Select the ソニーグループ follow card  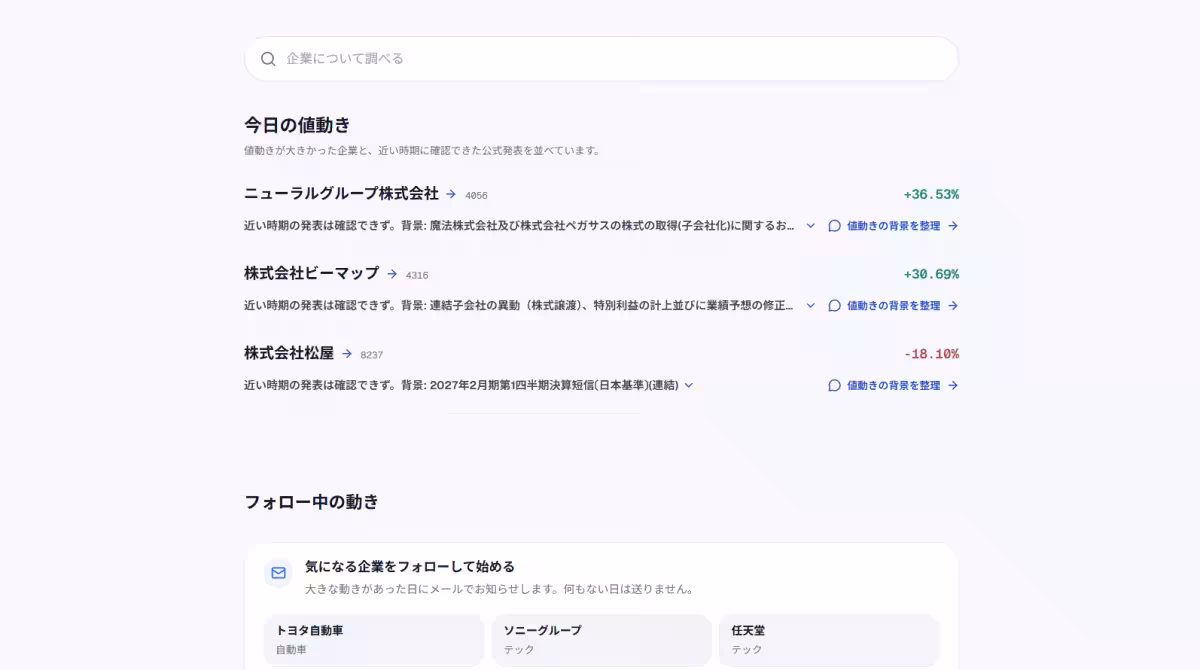tap(601, 640)
